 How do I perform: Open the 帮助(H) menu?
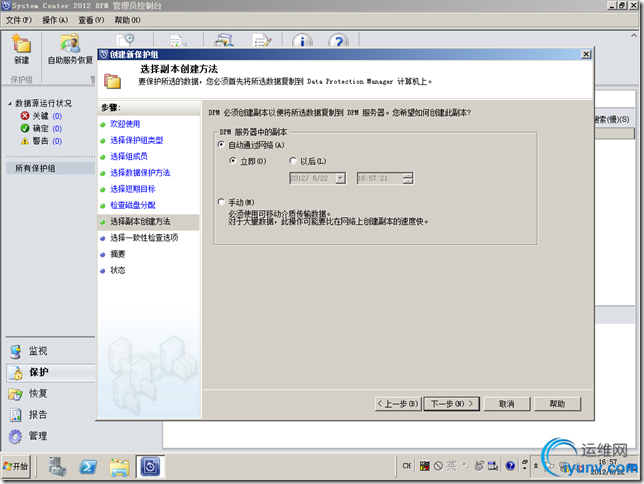127,20
